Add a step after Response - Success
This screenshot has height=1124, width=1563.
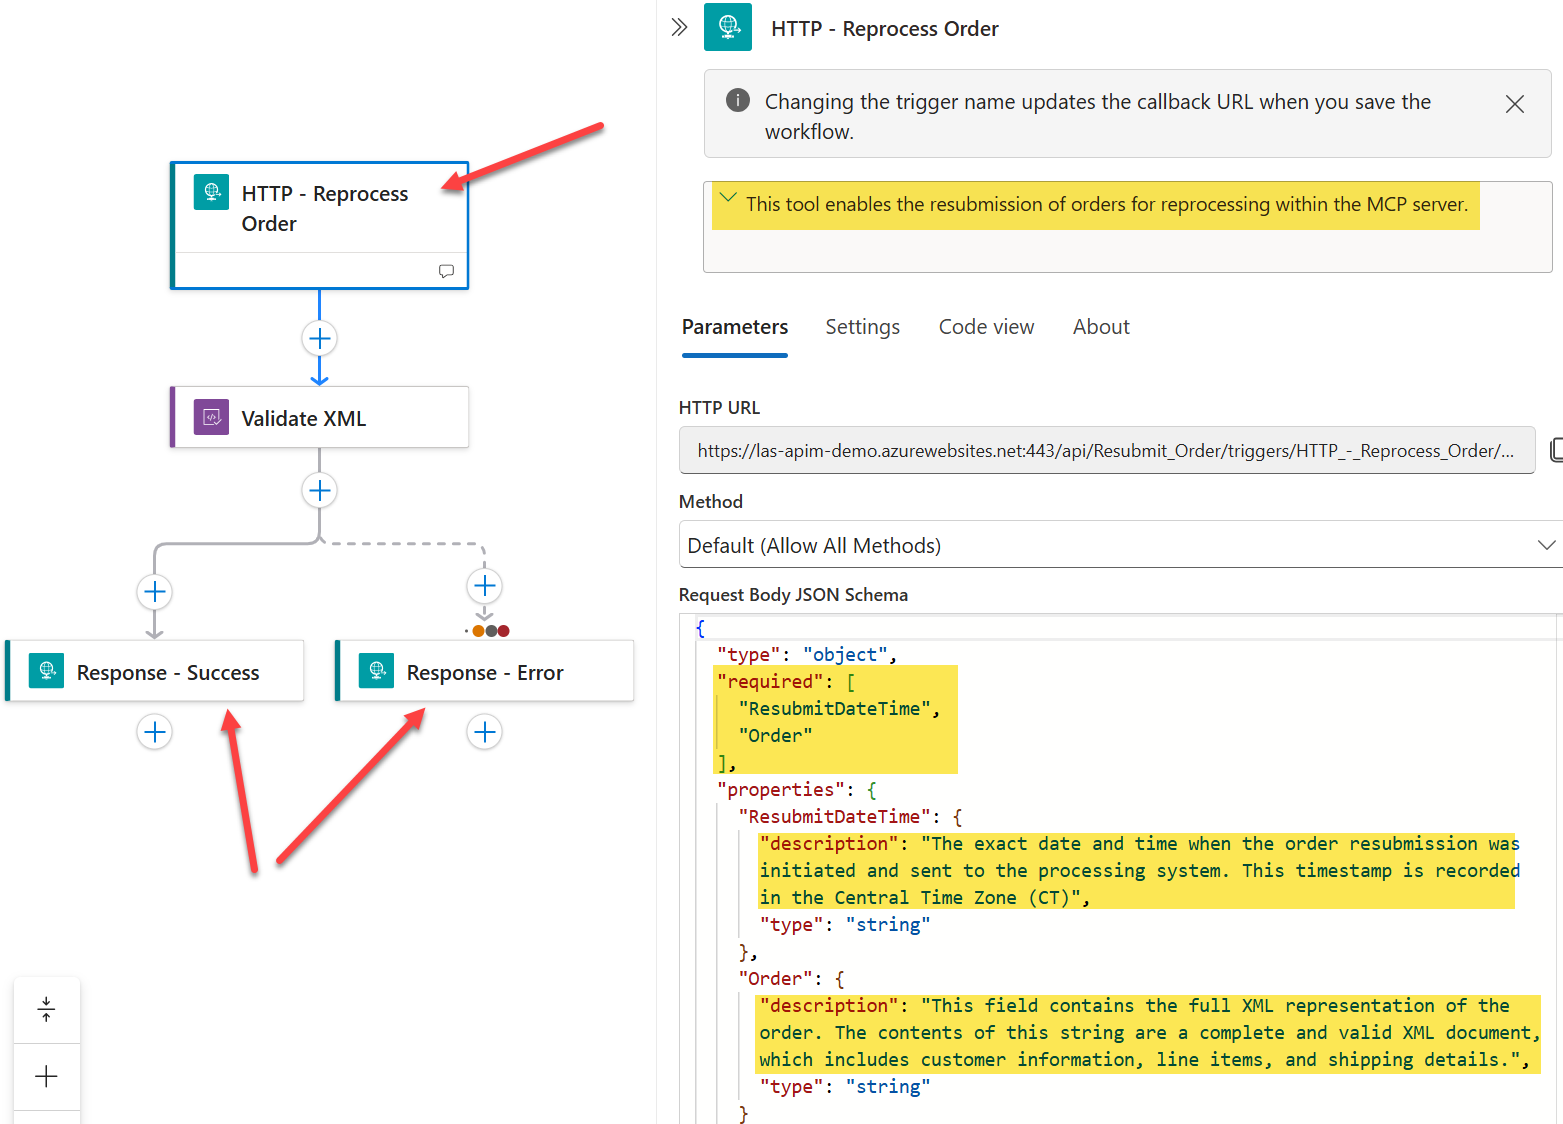[155, 732]
